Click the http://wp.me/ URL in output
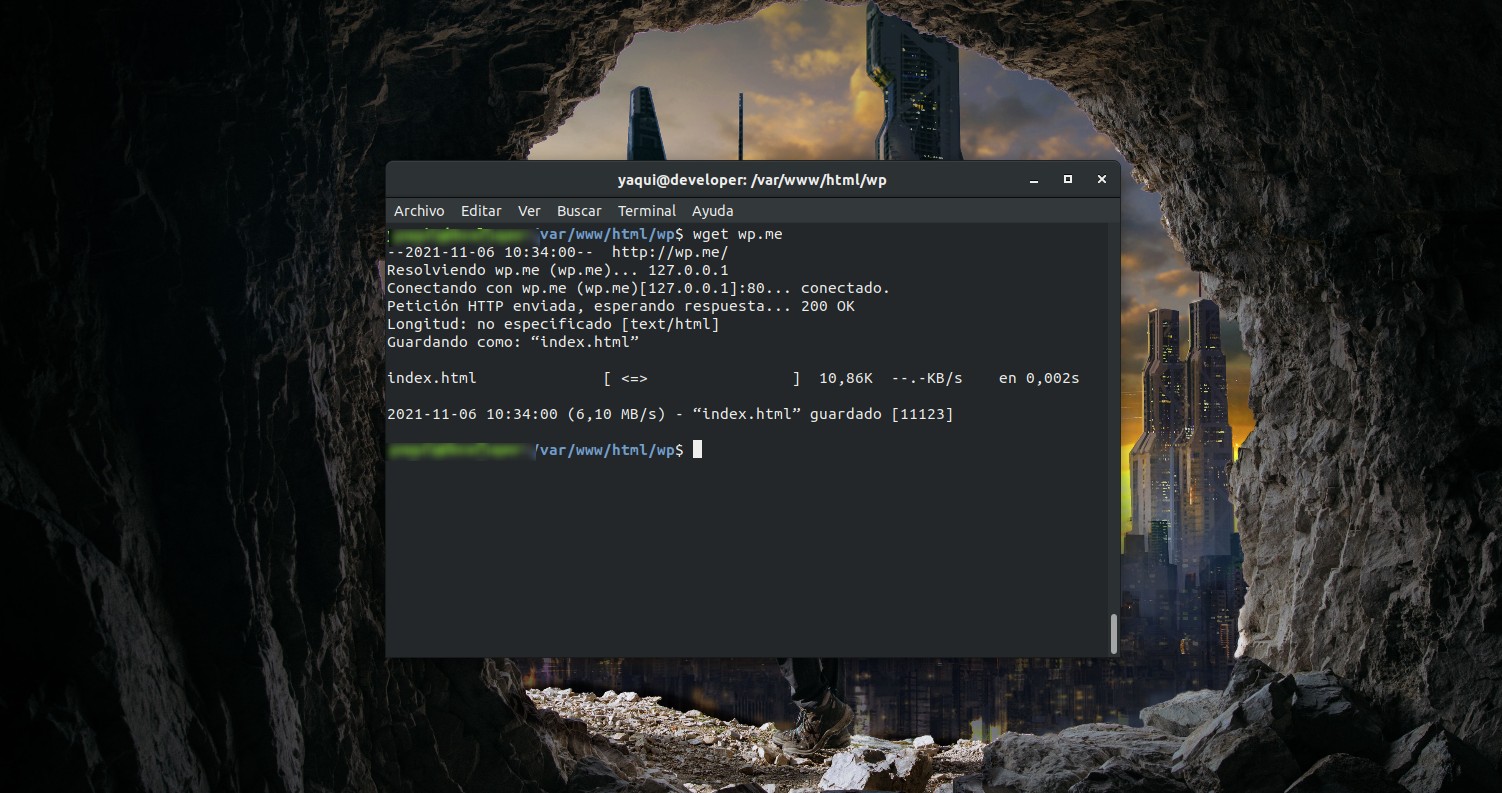The image size is (1502, 793). click(x=670, y=252)
